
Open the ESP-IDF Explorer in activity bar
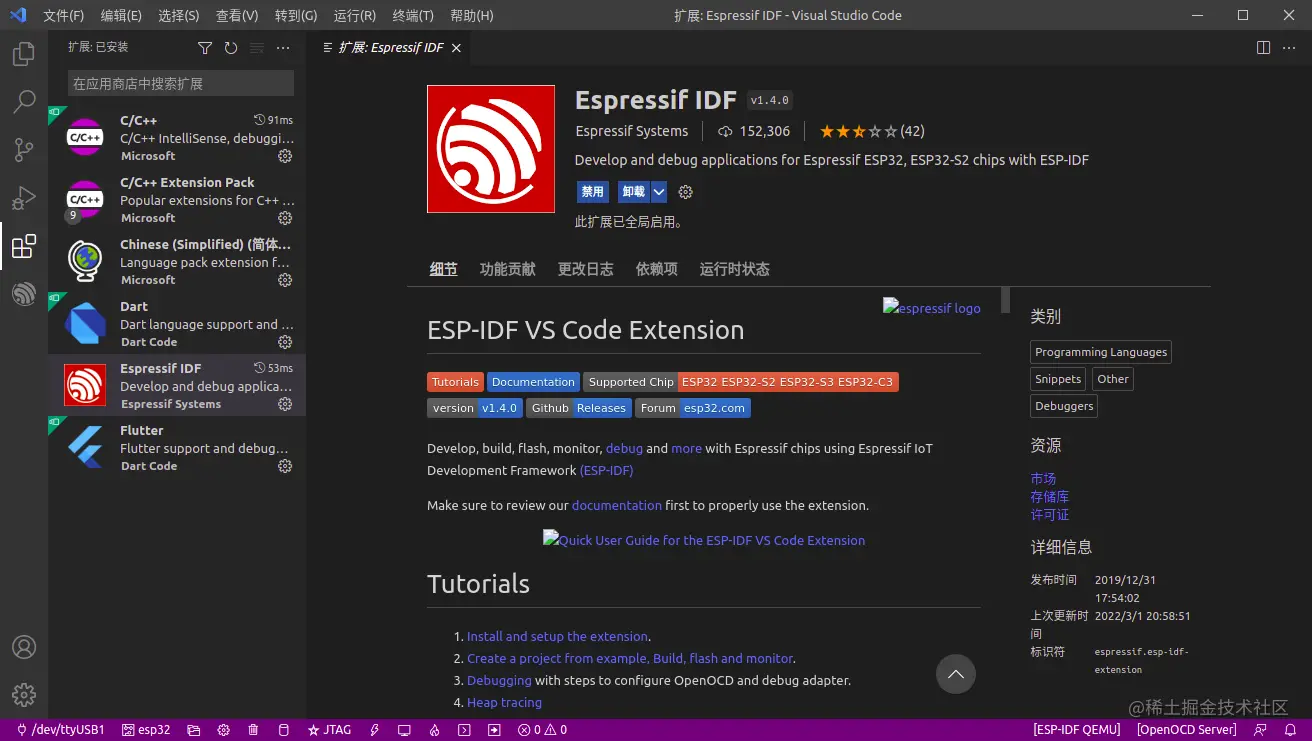(x=24, y=294)
